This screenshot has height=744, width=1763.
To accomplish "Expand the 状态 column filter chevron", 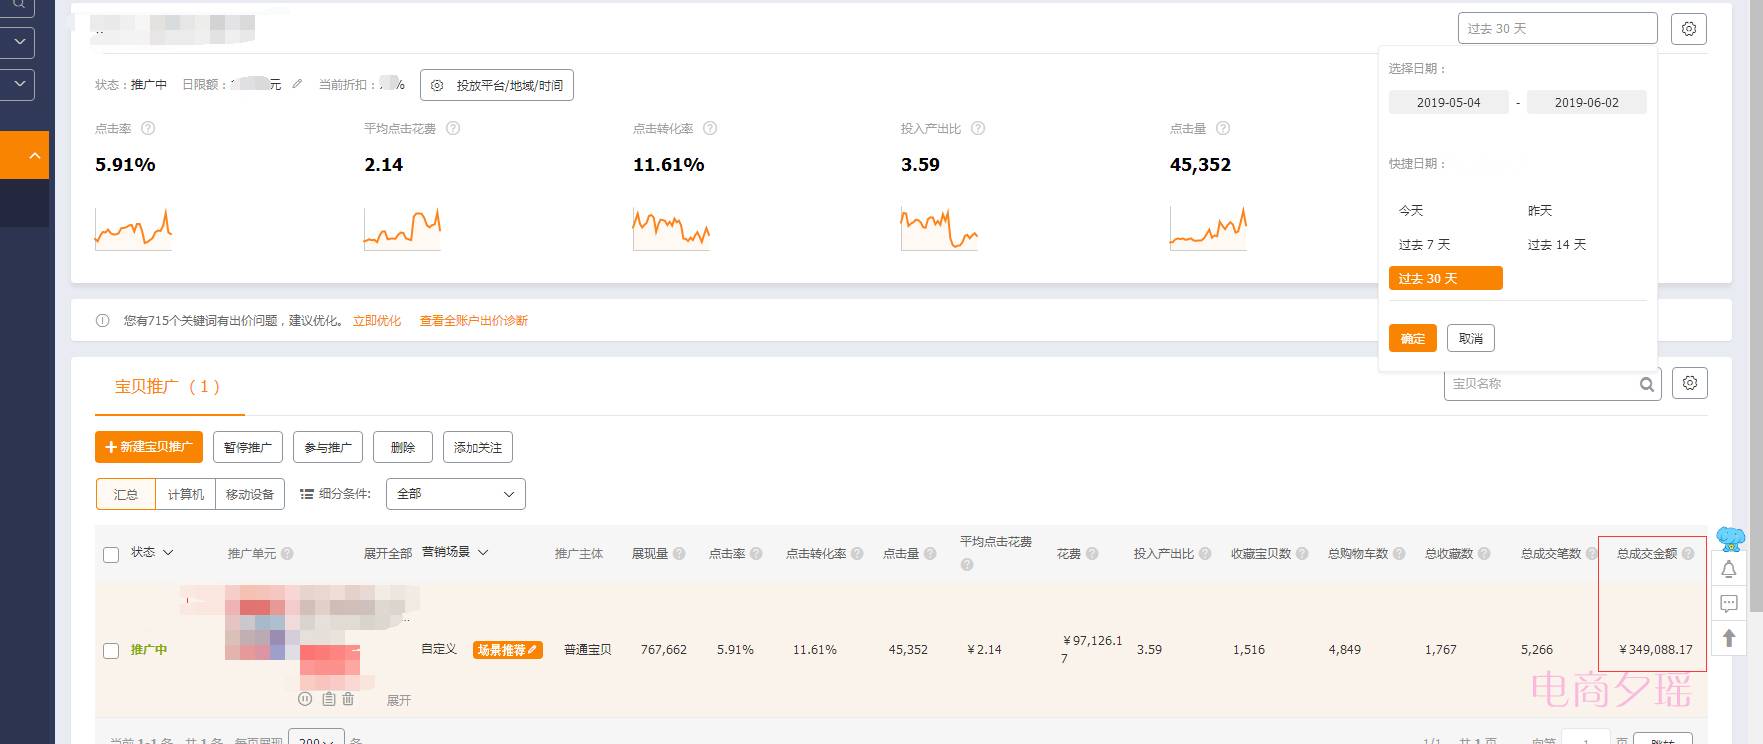I will pyautogui.click(x=168, y=552).
